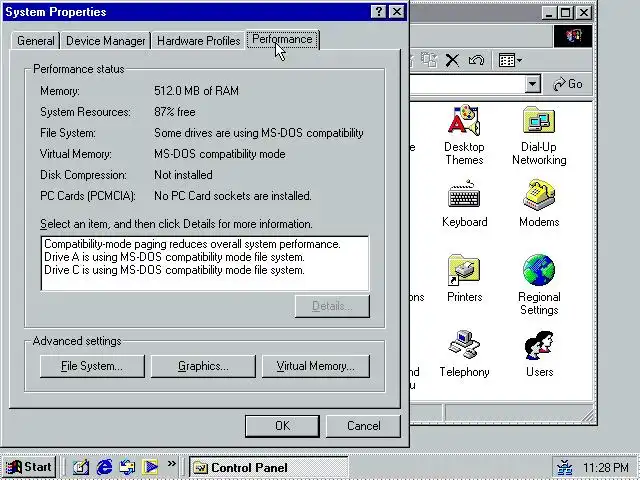
Task: Switch to the Device Manager tab
Action: (105, 41)
